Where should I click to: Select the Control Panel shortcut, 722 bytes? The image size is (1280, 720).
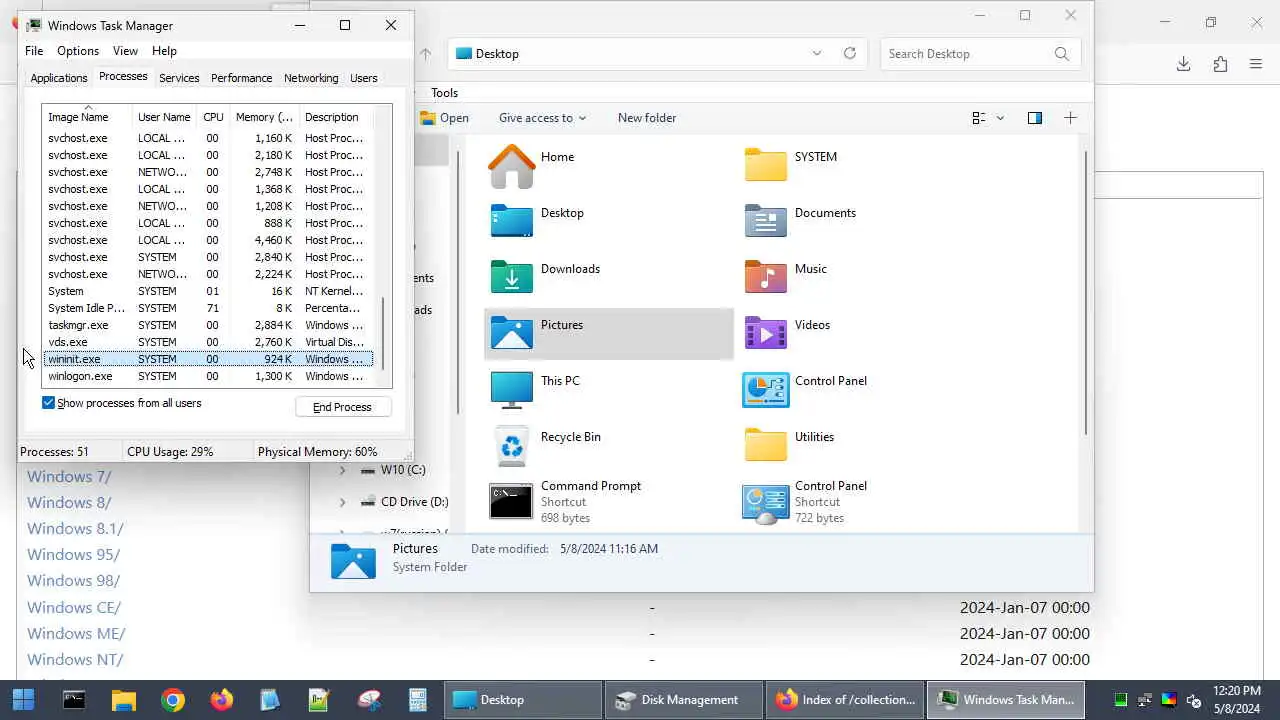click(765, 502)
